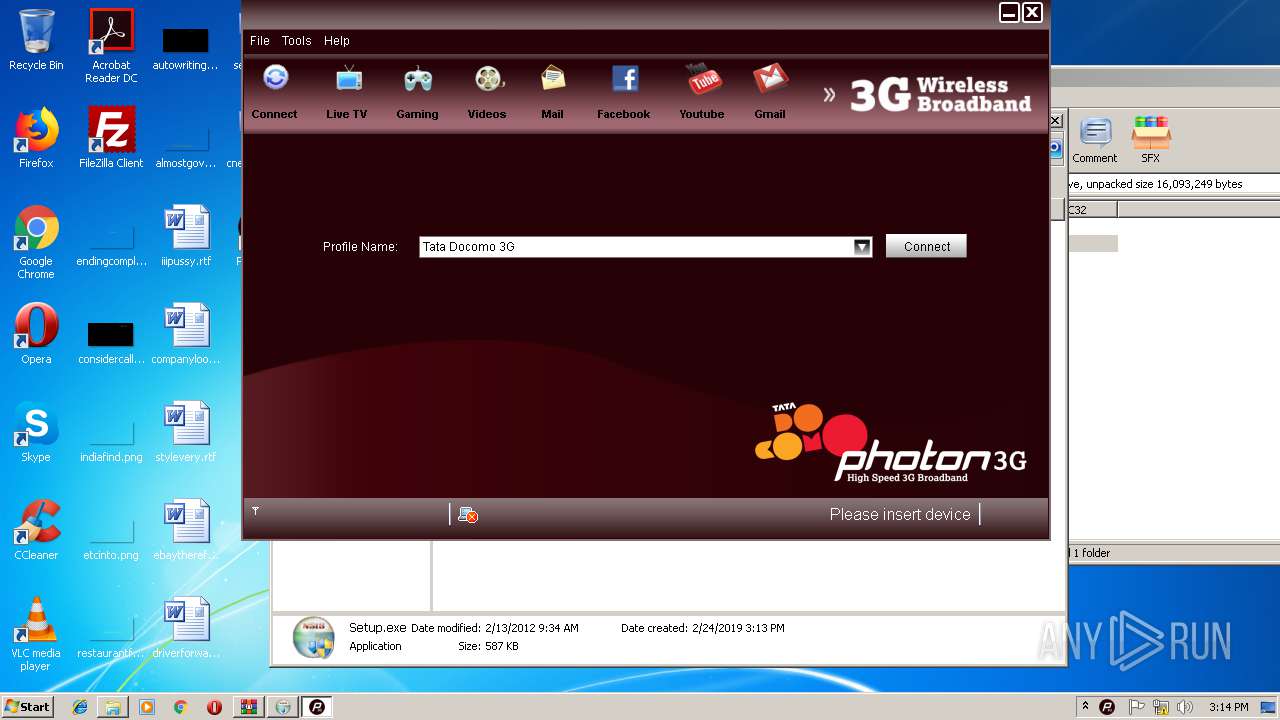The width and height of the screenshot is (1280, 720).
Task: Open Chrome from the taskbar
Action: (180, 707)
